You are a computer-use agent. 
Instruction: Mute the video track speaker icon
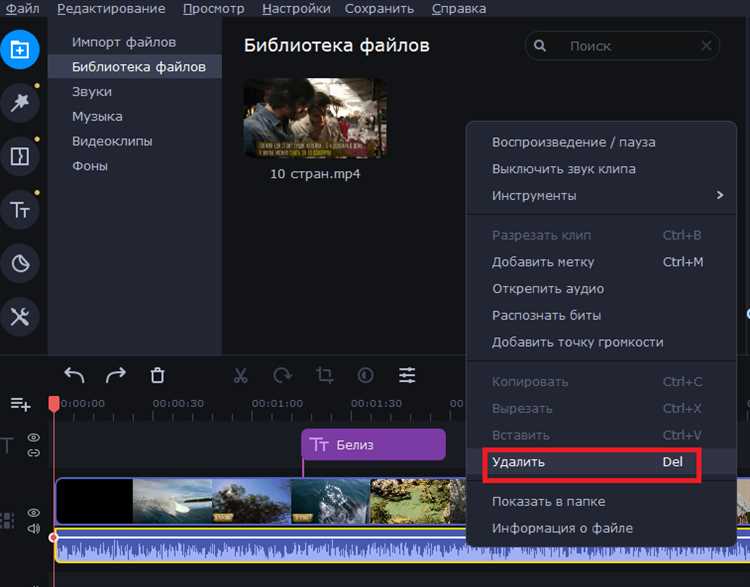point(34,528)
